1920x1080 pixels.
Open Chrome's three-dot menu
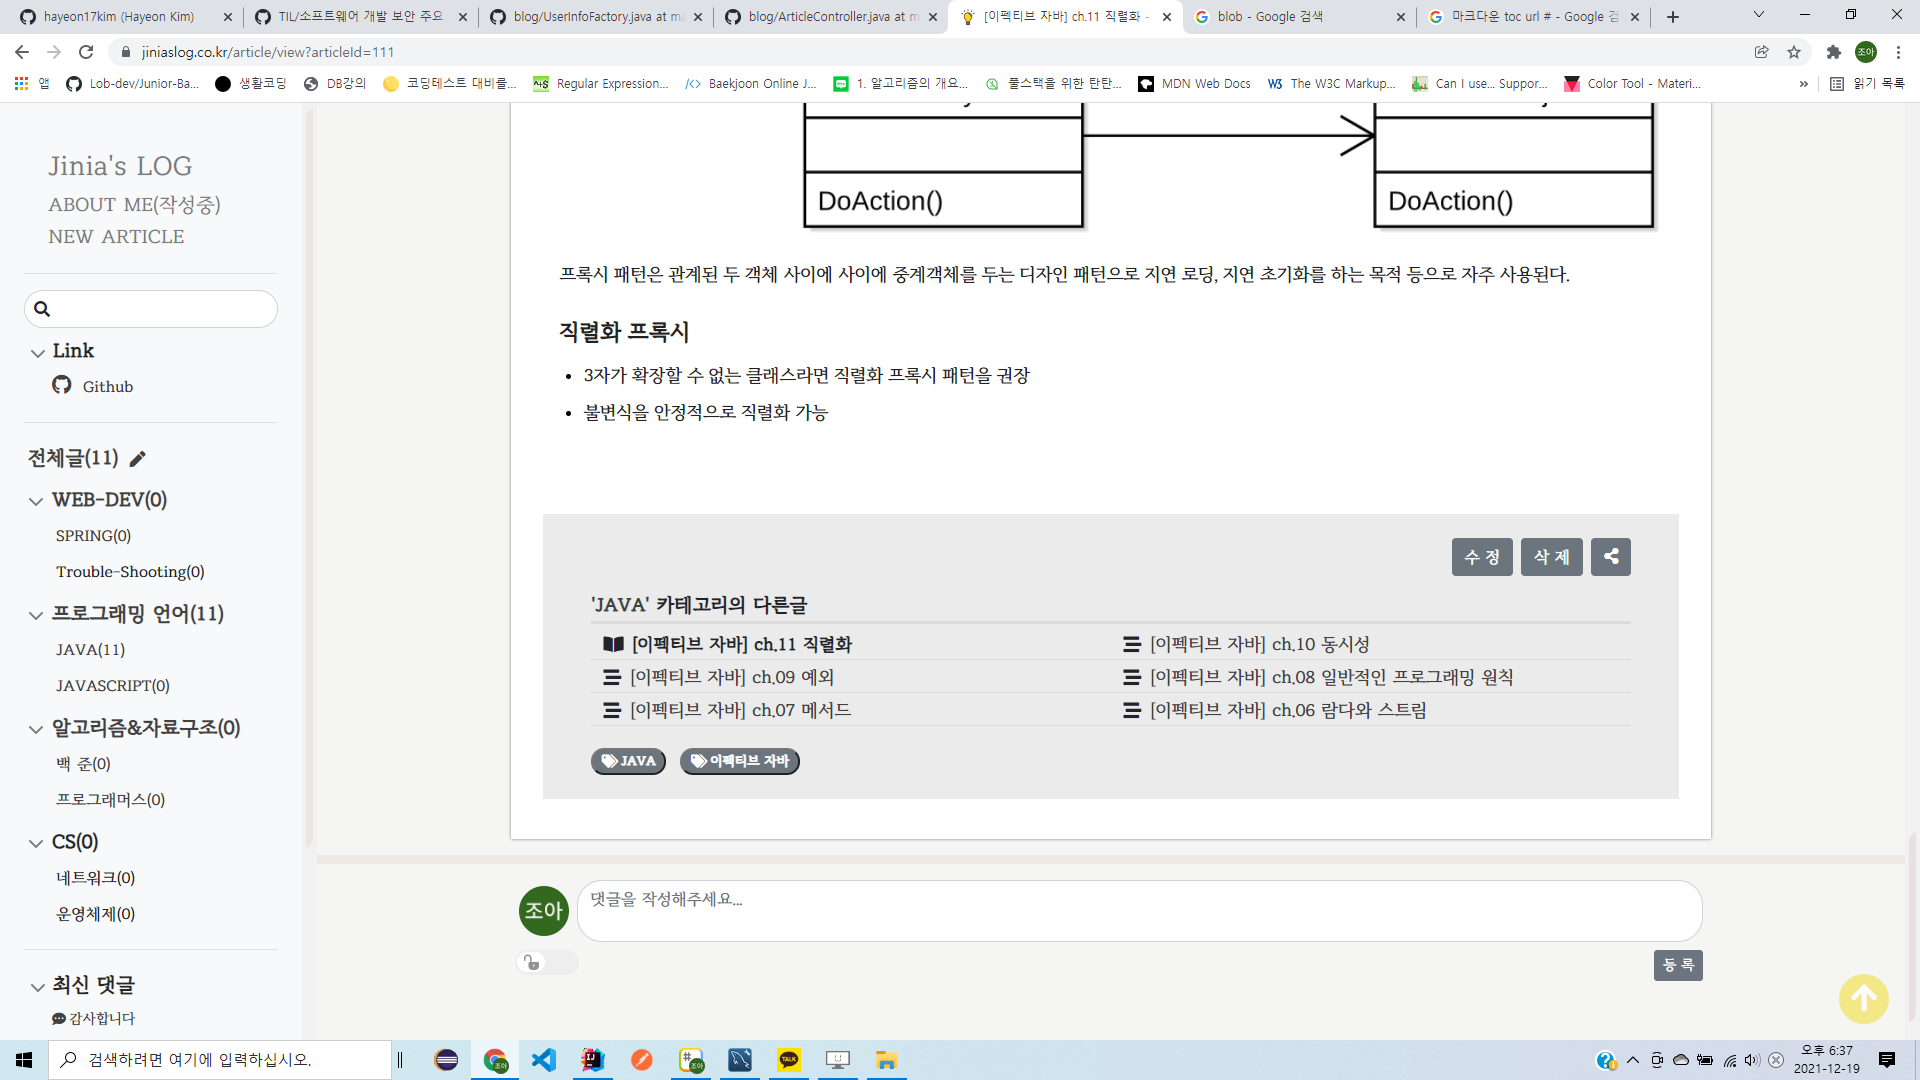(1898, 52)
